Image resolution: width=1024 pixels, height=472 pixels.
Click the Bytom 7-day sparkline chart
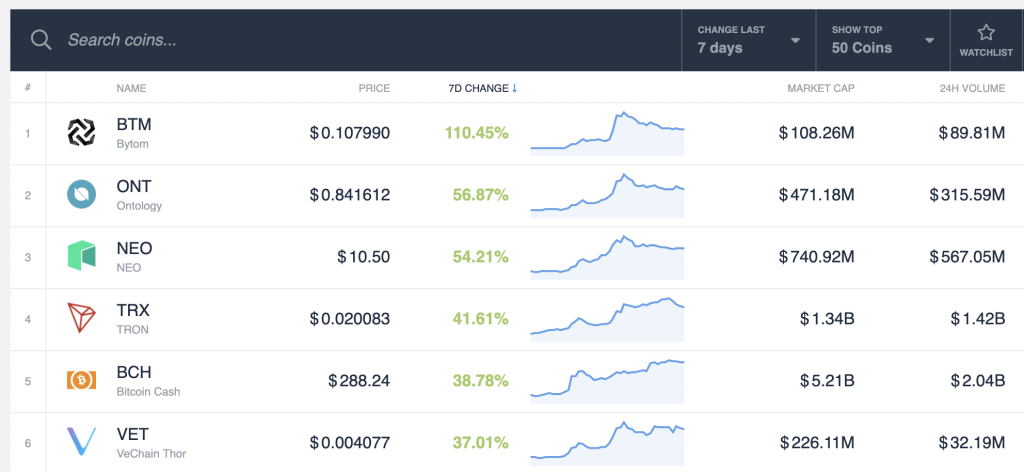pyautogui.click(x=607, y=134)
